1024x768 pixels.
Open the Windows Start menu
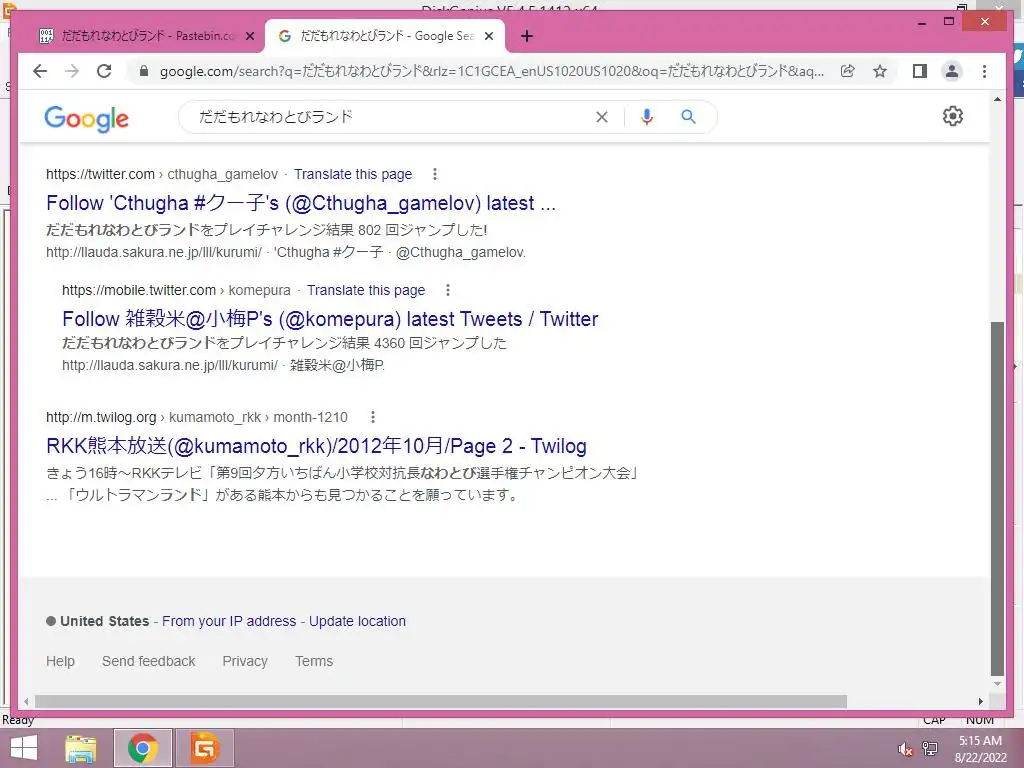coord(24,748)
